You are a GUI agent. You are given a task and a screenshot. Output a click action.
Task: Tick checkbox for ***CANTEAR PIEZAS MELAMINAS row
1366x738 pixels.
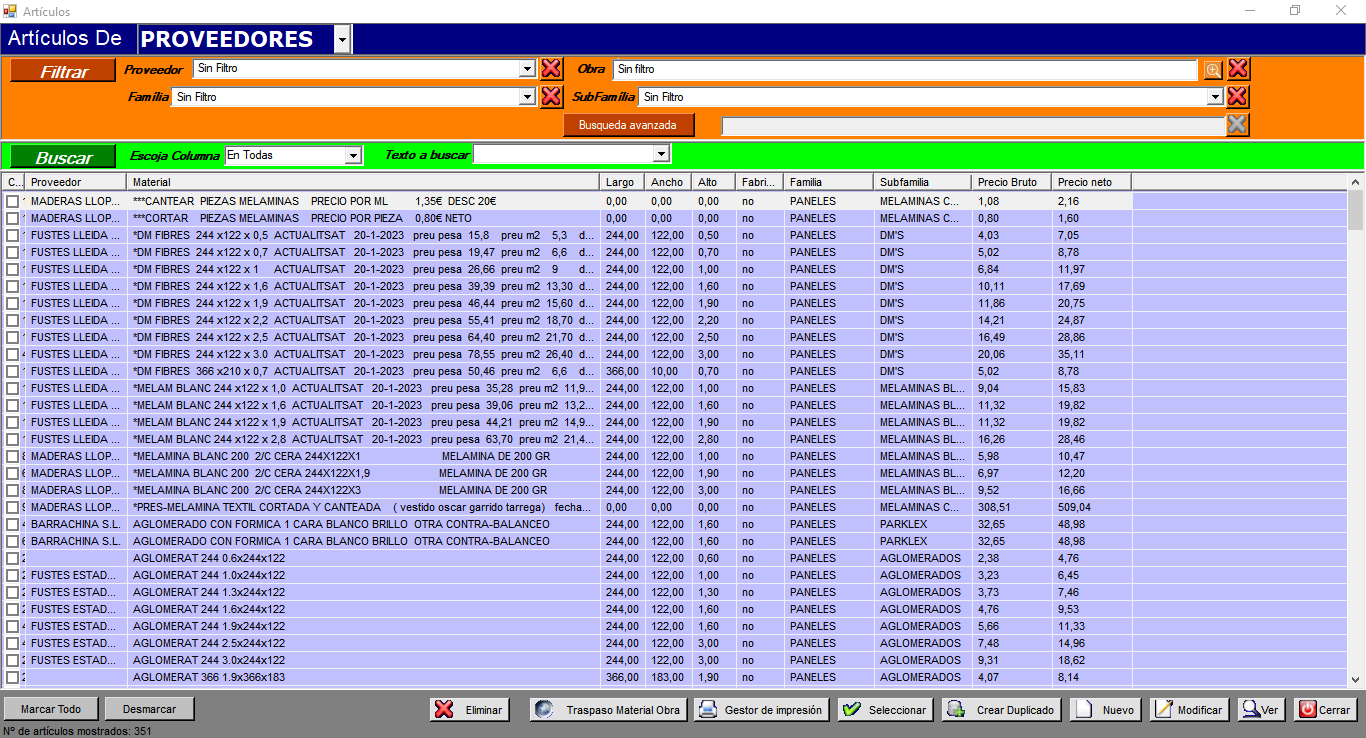coord(12,202)
